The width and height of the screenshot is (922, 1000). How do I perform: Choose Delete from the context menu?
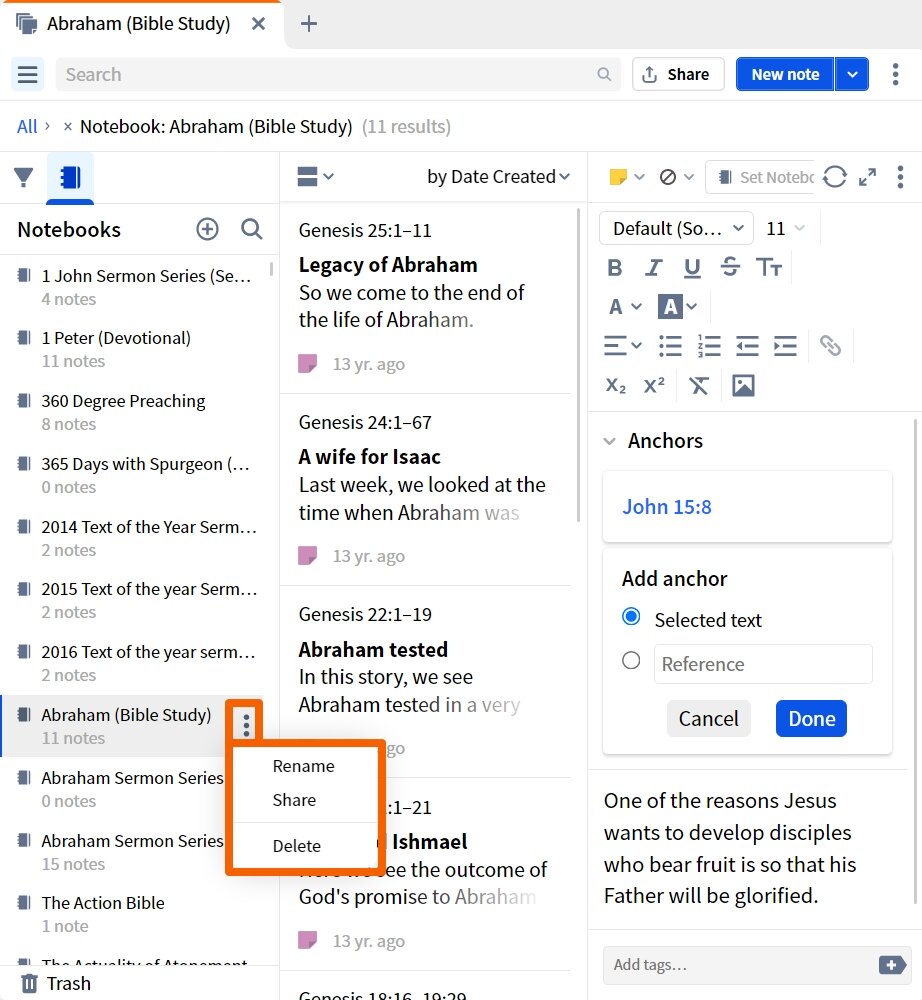(x=296, y=846)
